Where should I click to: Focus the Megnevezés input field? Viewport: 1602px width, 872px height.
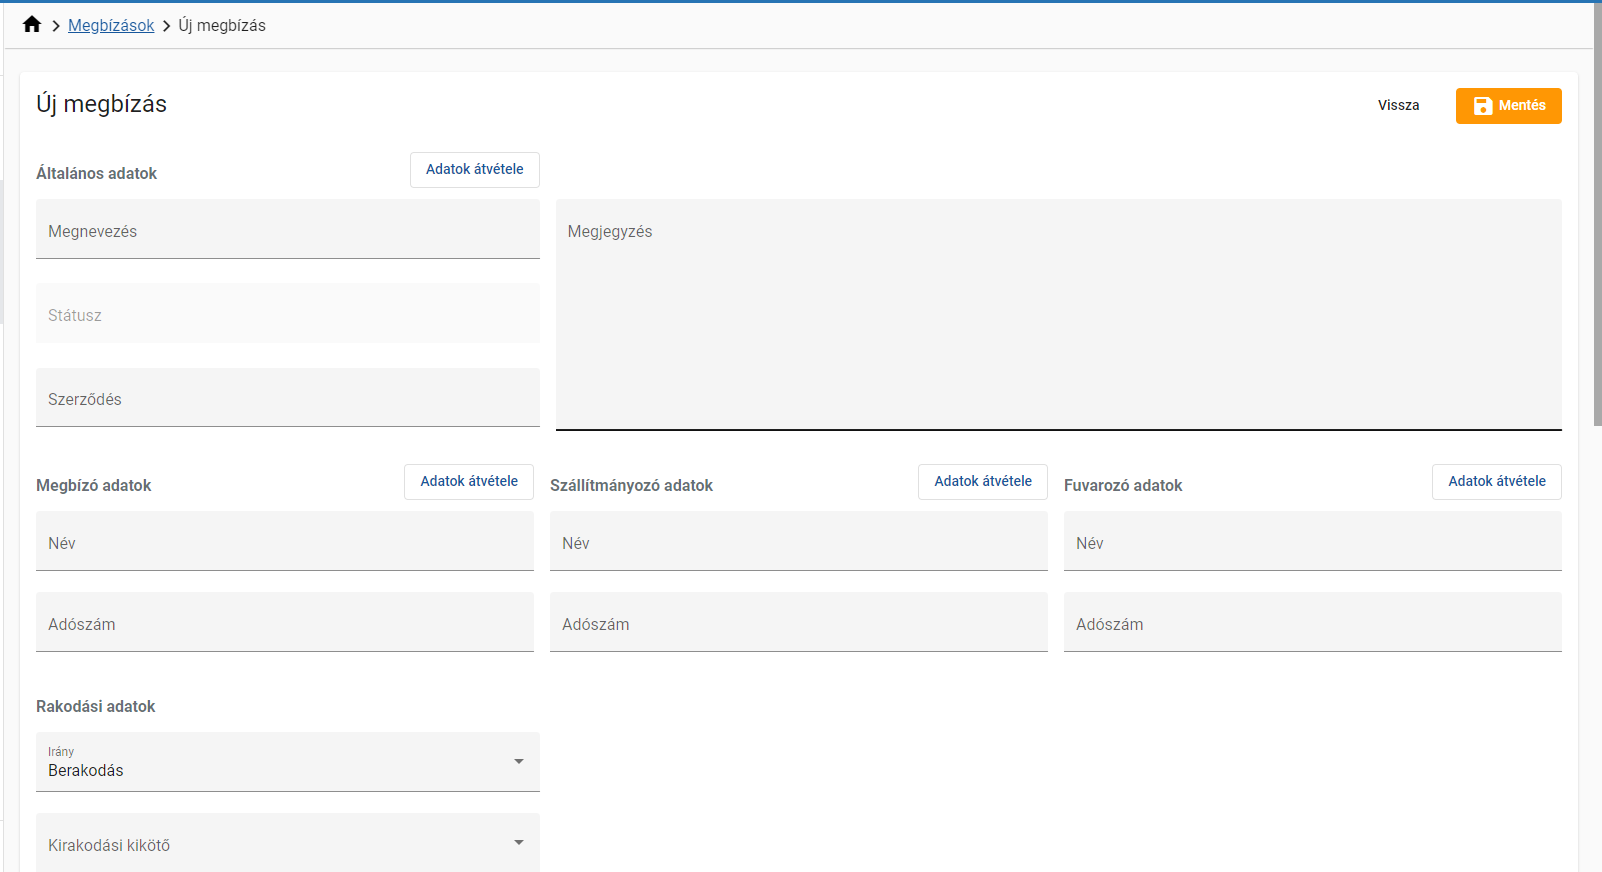point(287,231)
